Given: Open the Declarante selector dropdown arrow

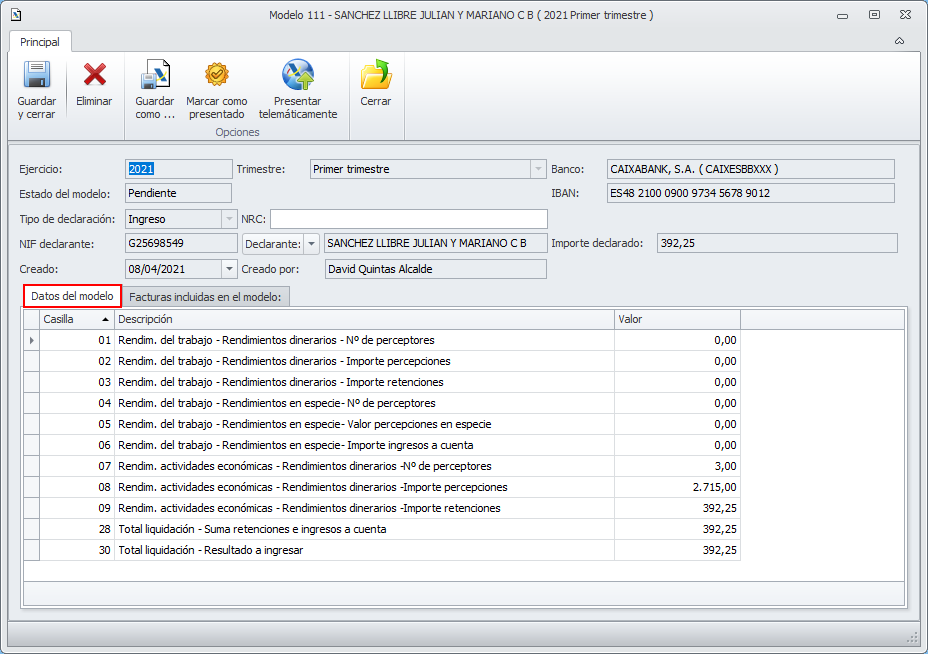Looking at the screenshot, I should pos(311,244).
